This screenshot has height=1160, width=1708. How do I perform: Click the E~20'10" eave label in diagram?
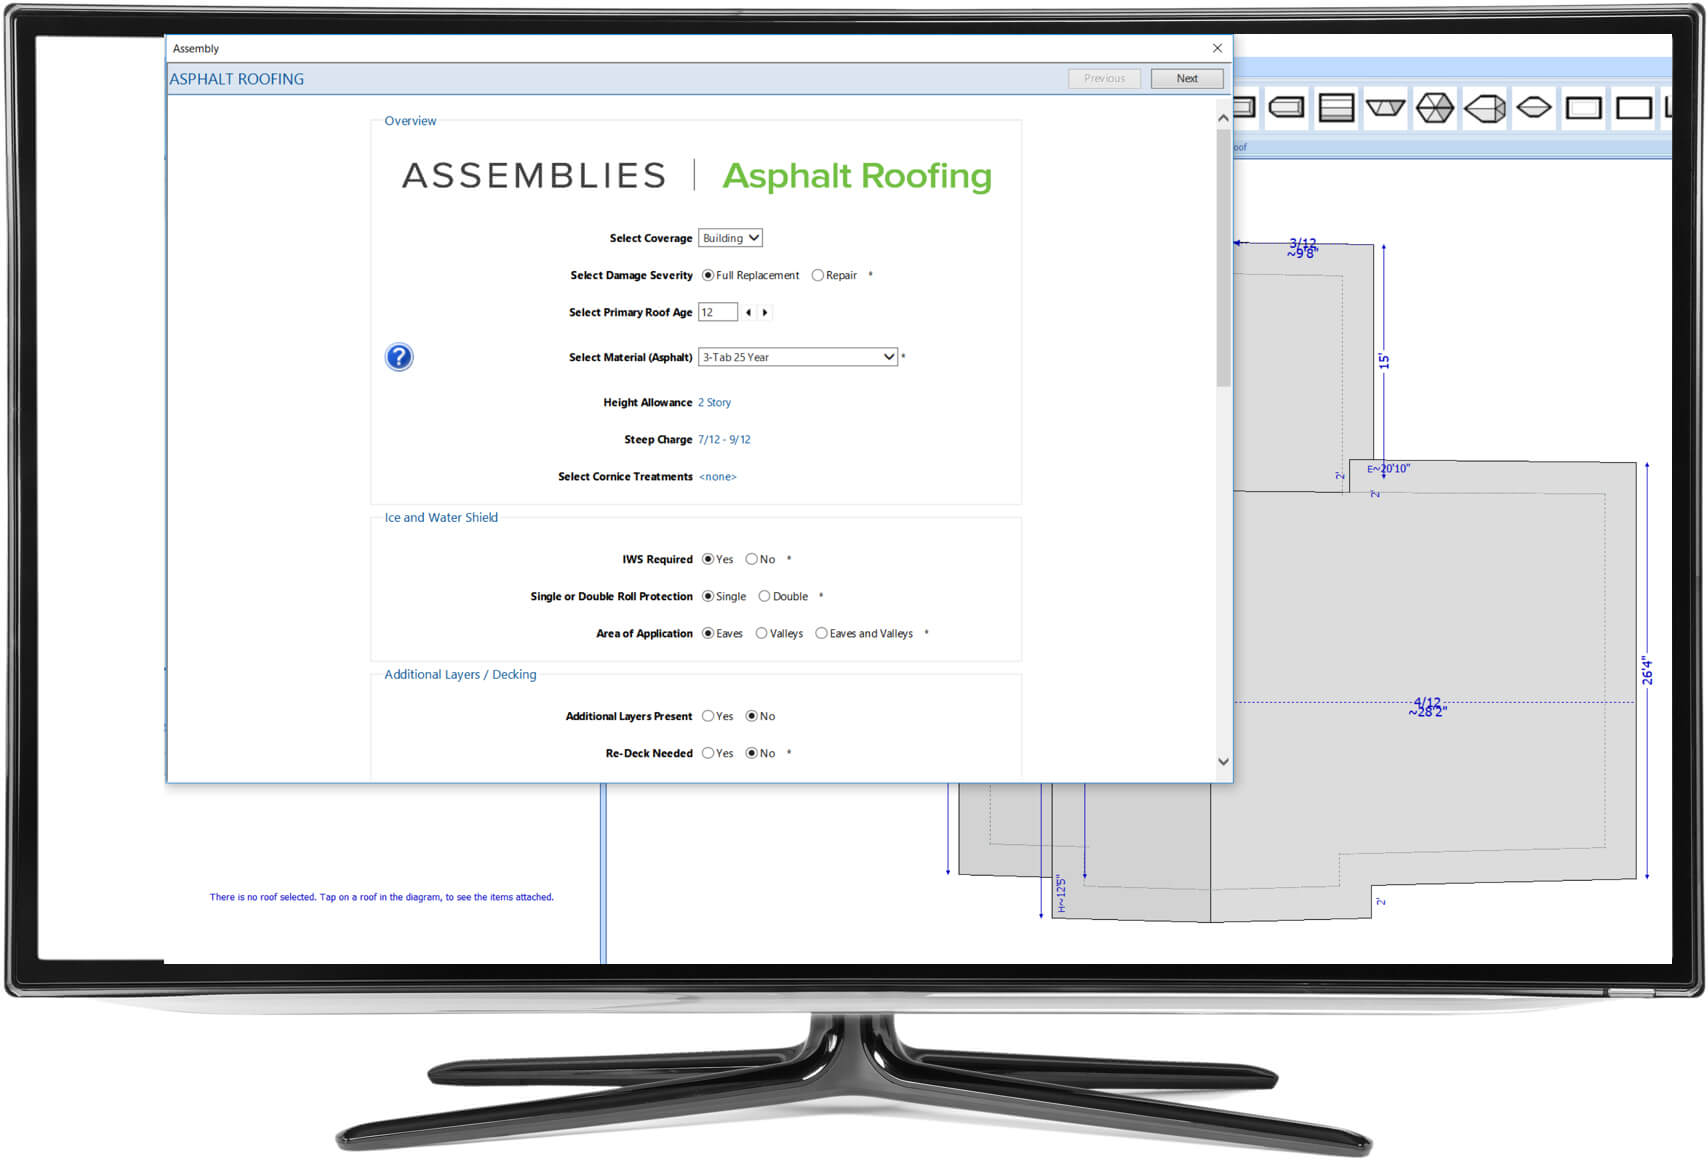point(1388,468)
